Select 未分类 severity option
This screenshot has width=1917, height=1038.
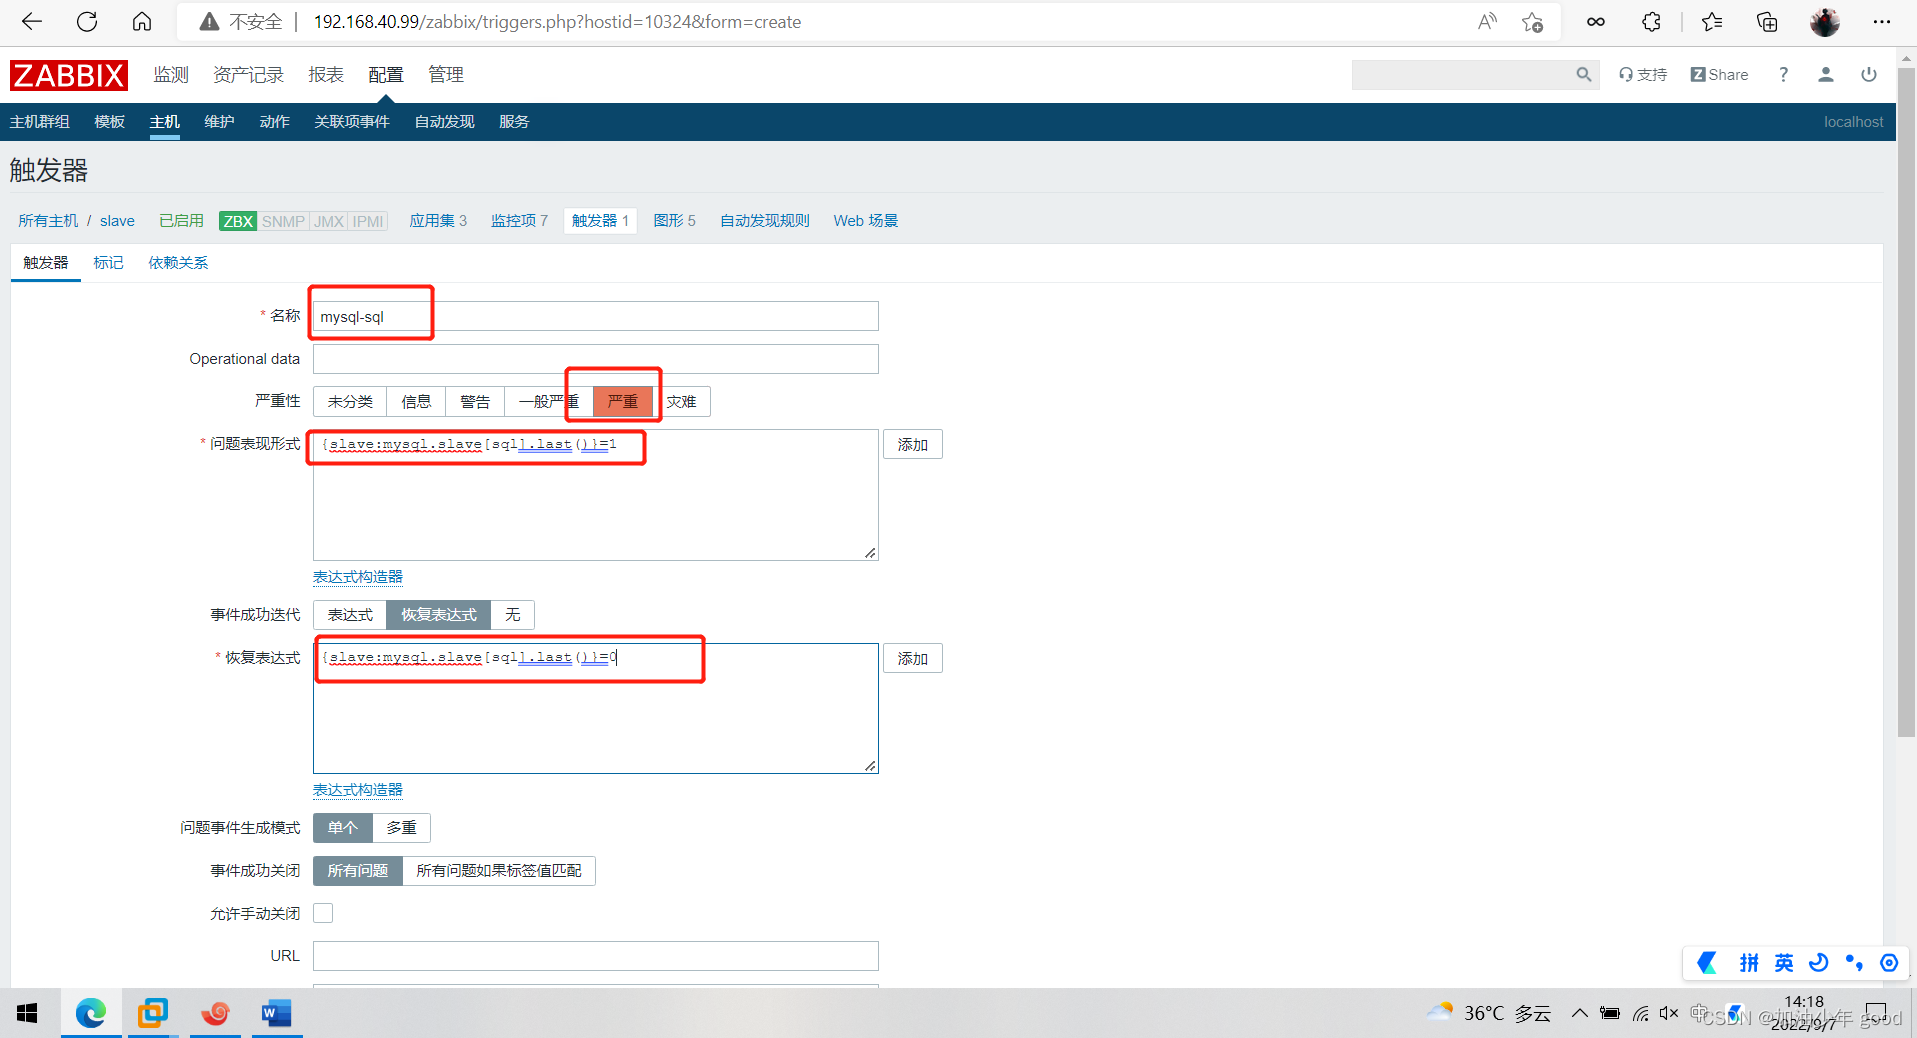350,402
